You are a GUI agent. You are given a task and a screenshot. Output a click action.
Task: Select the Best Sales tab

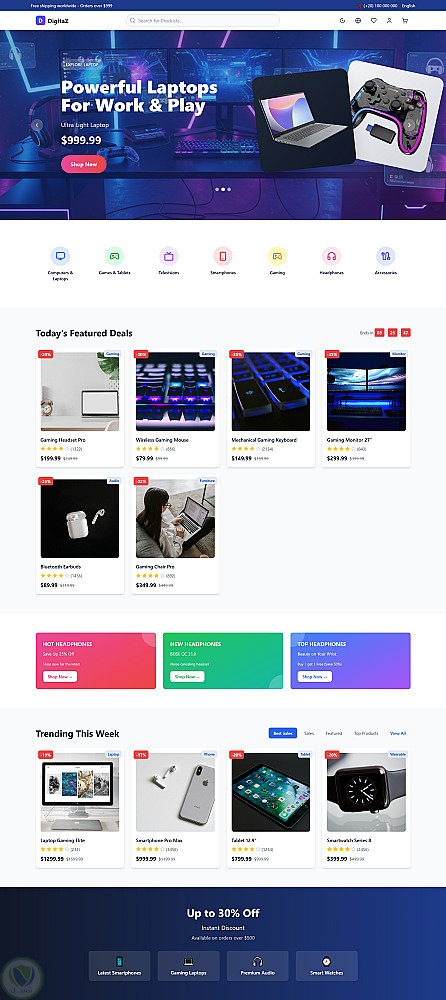click(283, 733)
